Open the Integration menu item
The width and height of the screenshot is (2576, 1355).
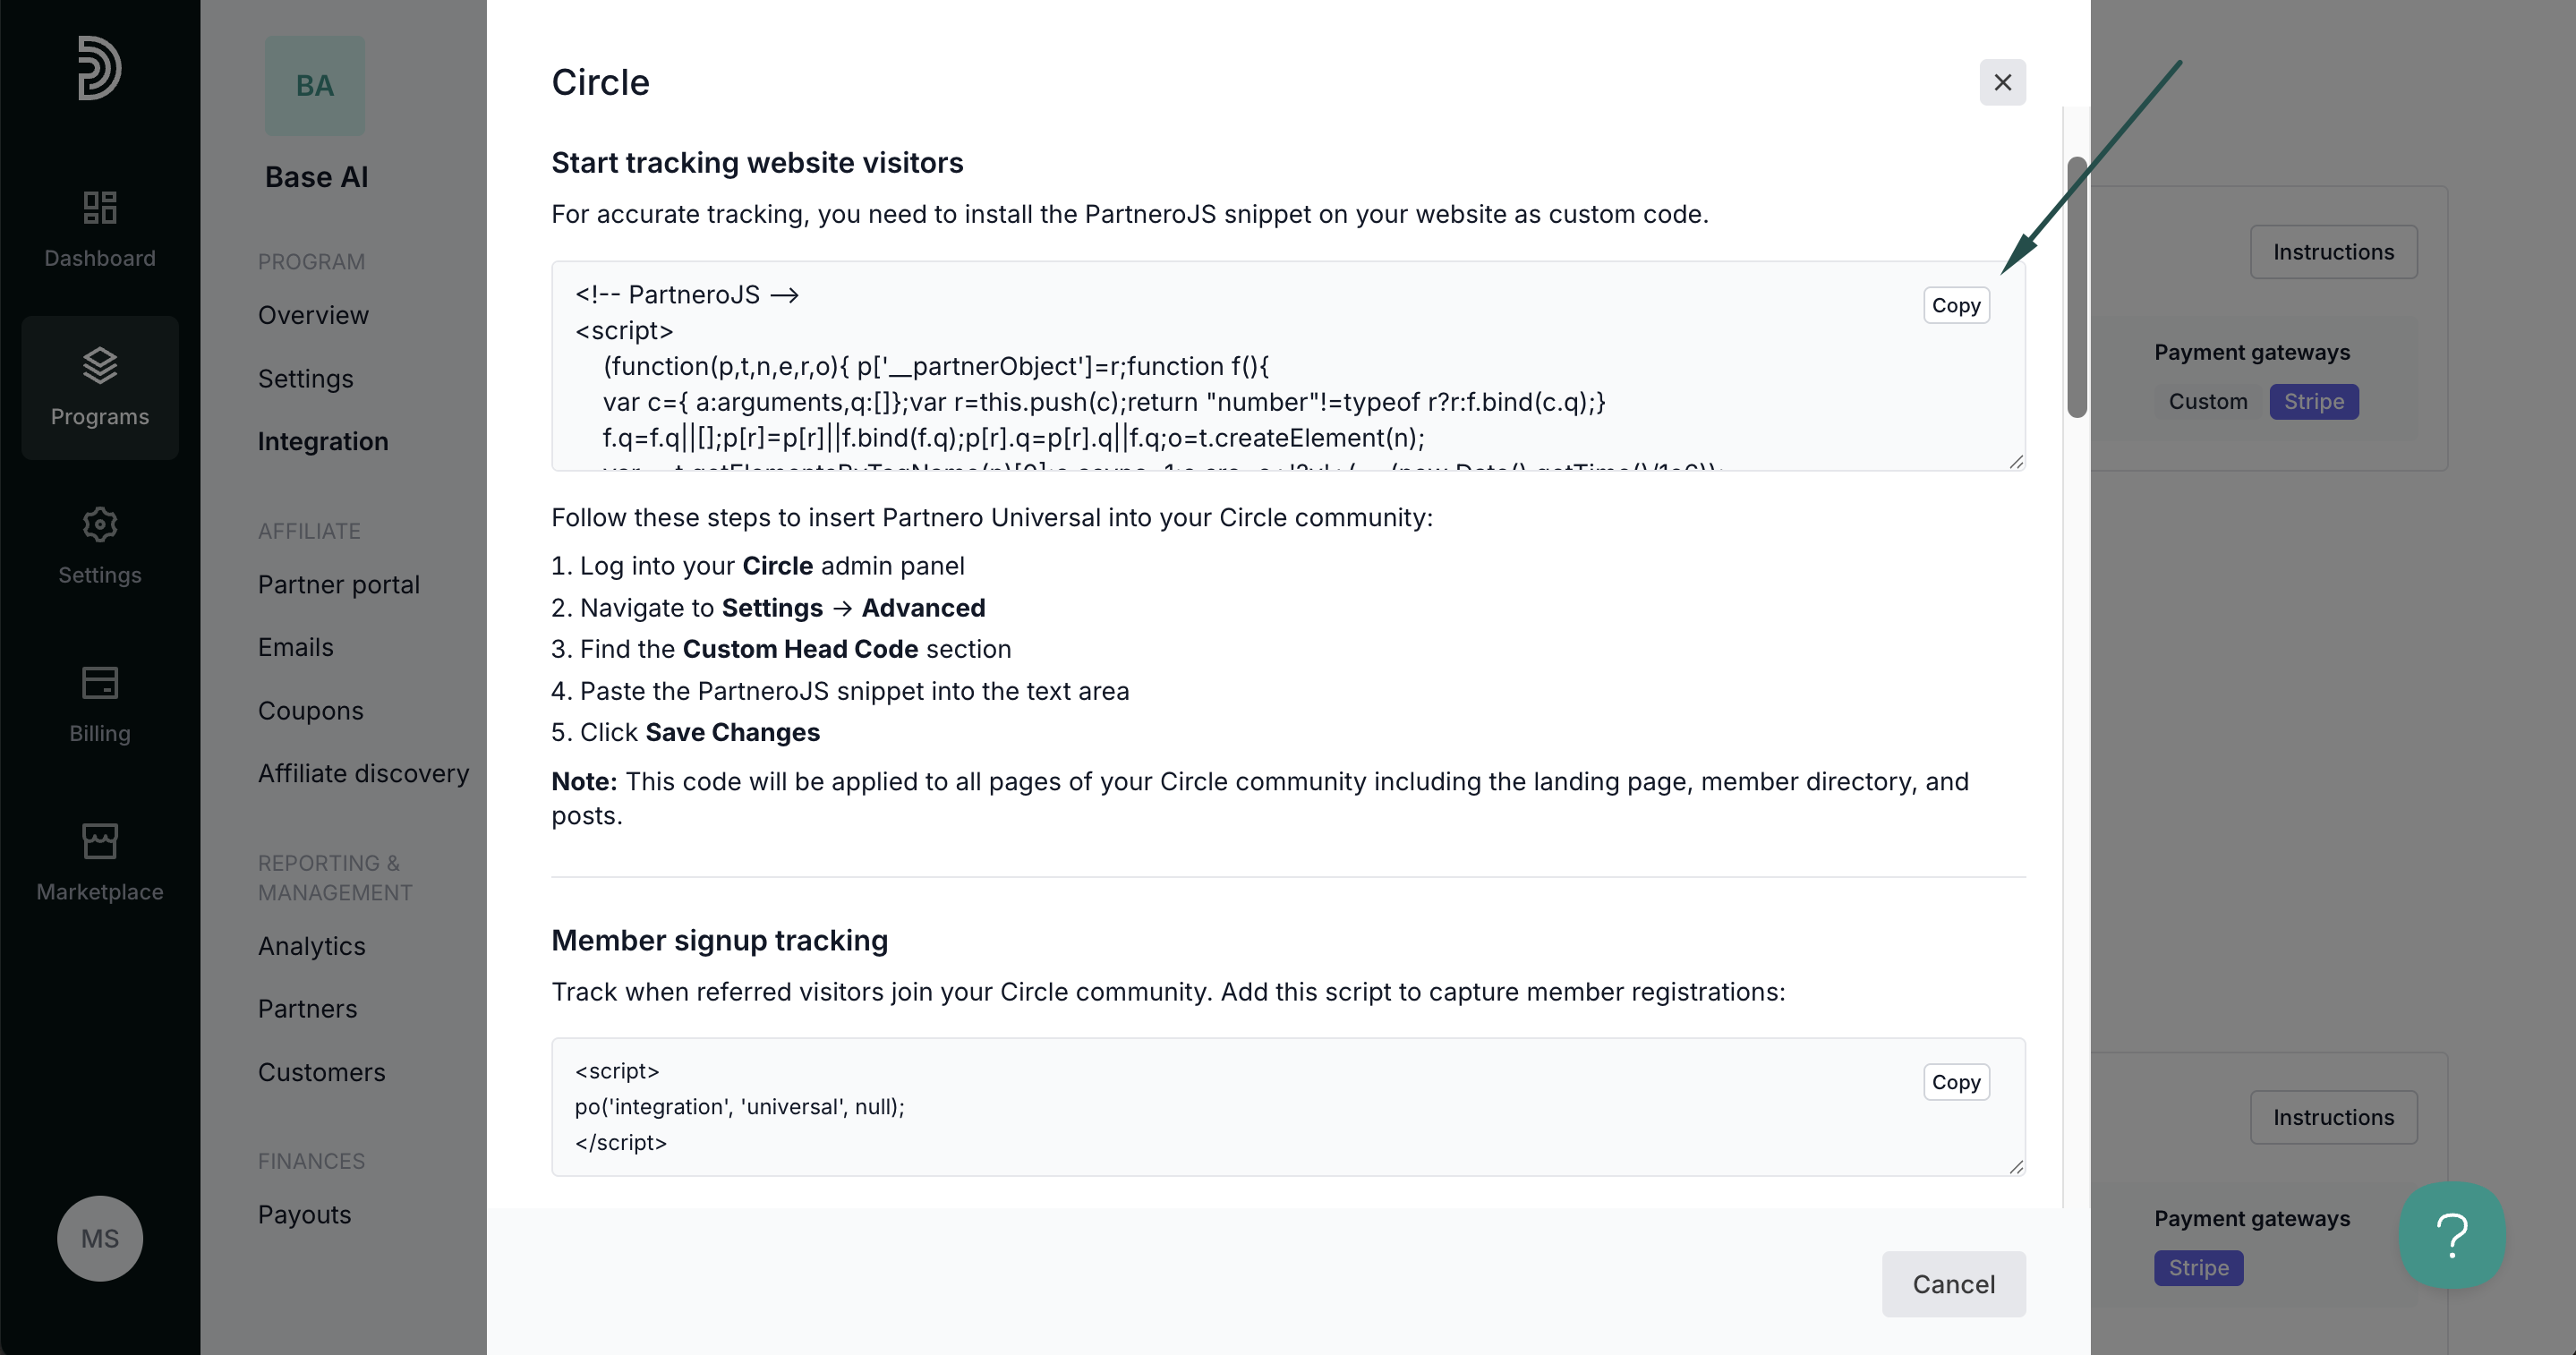click(x=323, y=441)
